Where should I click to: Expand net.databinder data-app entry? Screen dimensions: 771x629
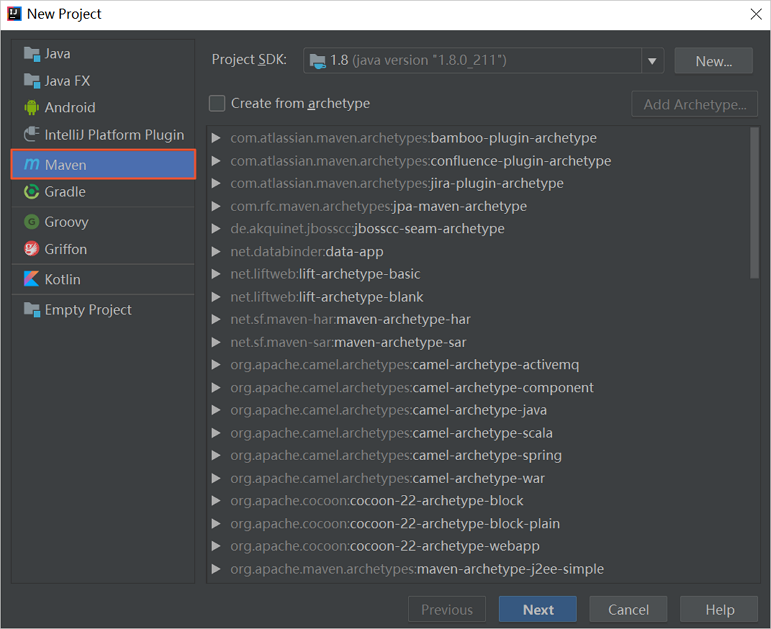[x=216, y=251]
